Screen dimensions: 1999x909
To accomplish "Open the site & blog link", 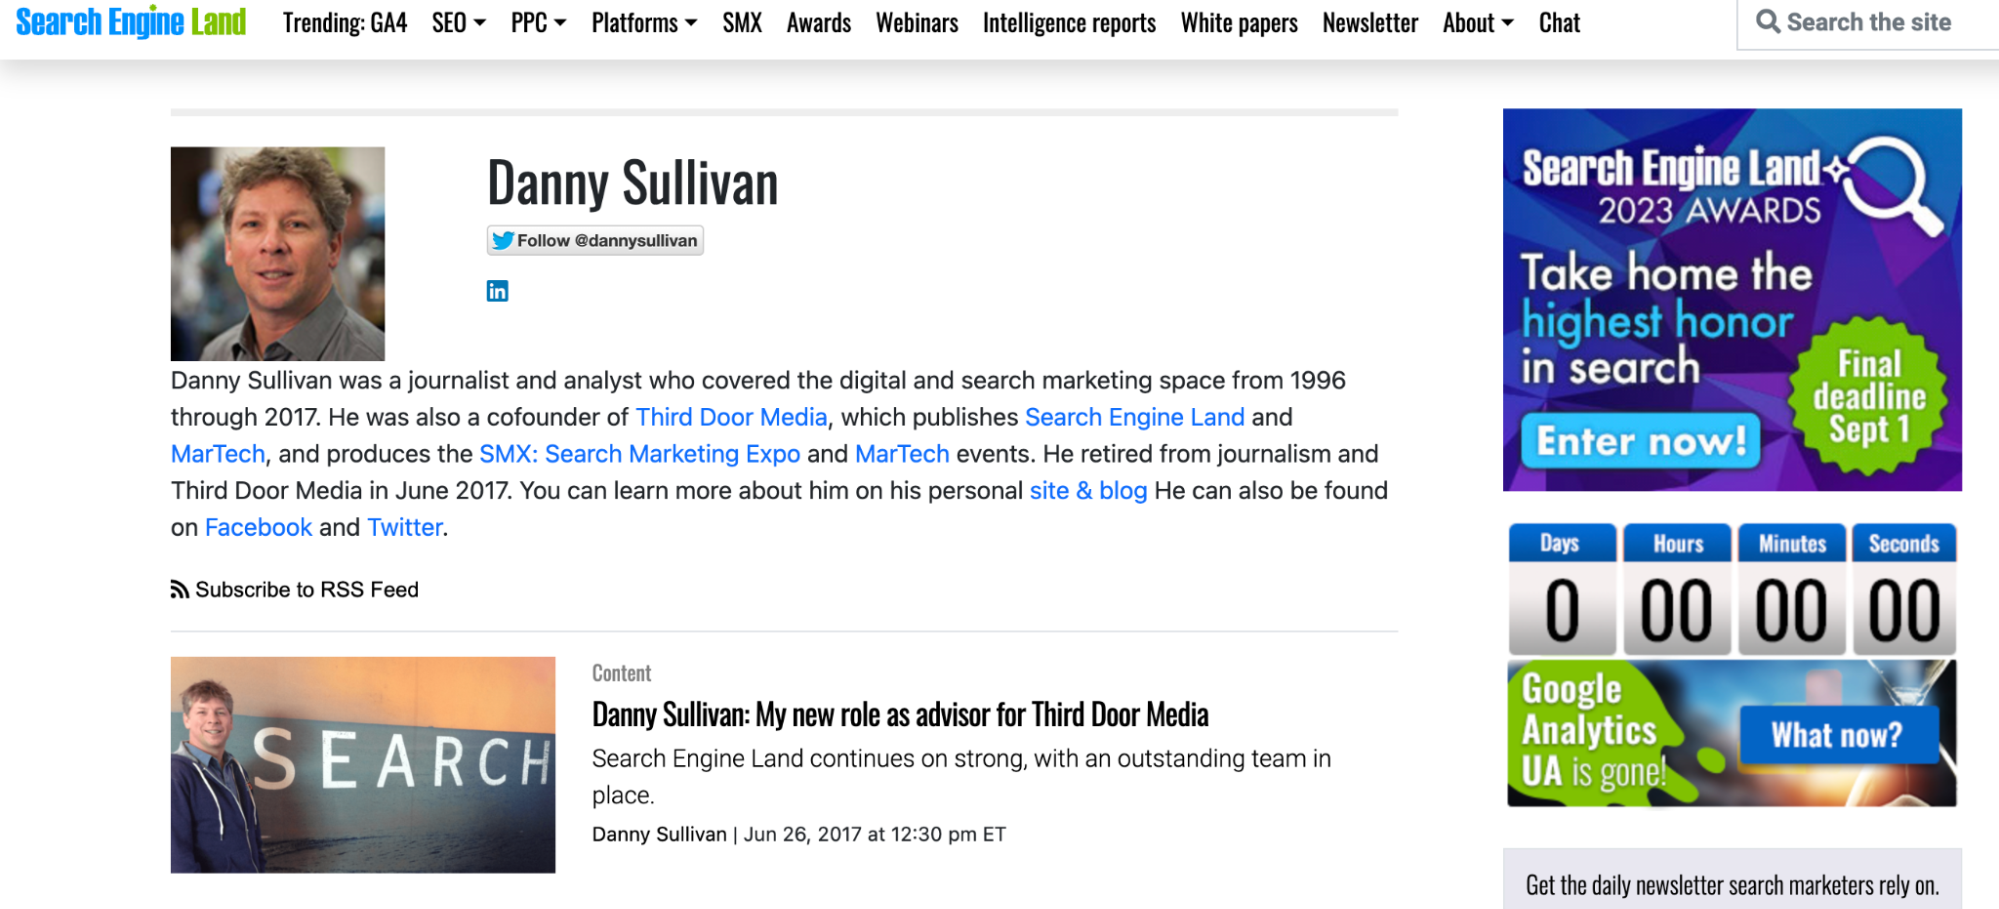I will pyautogui.click(x=1088, y=491).
